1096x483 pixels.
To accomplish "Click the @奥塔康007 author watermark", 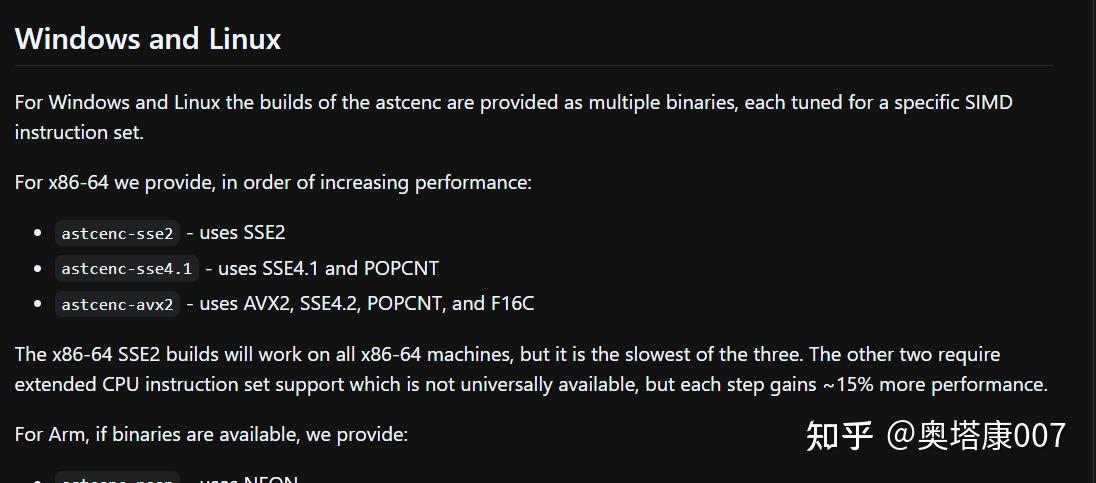I will pos(977,435).
